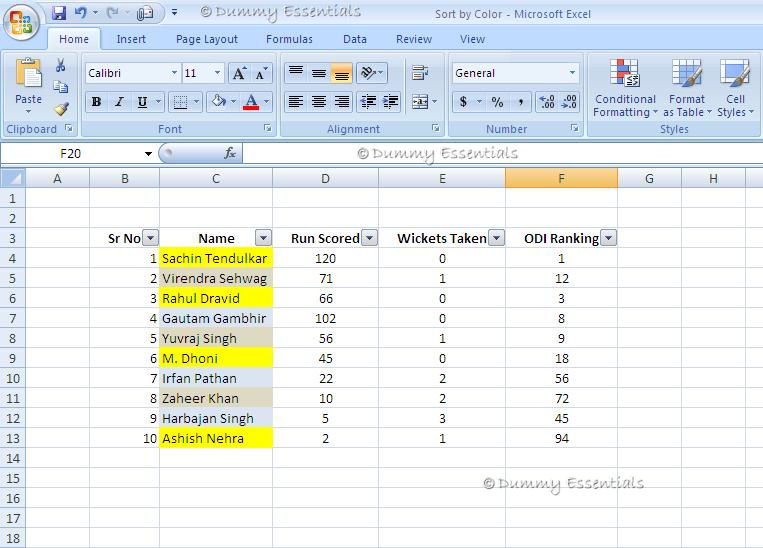
Task: Go to the Data tab
Action: click(355, 39)
